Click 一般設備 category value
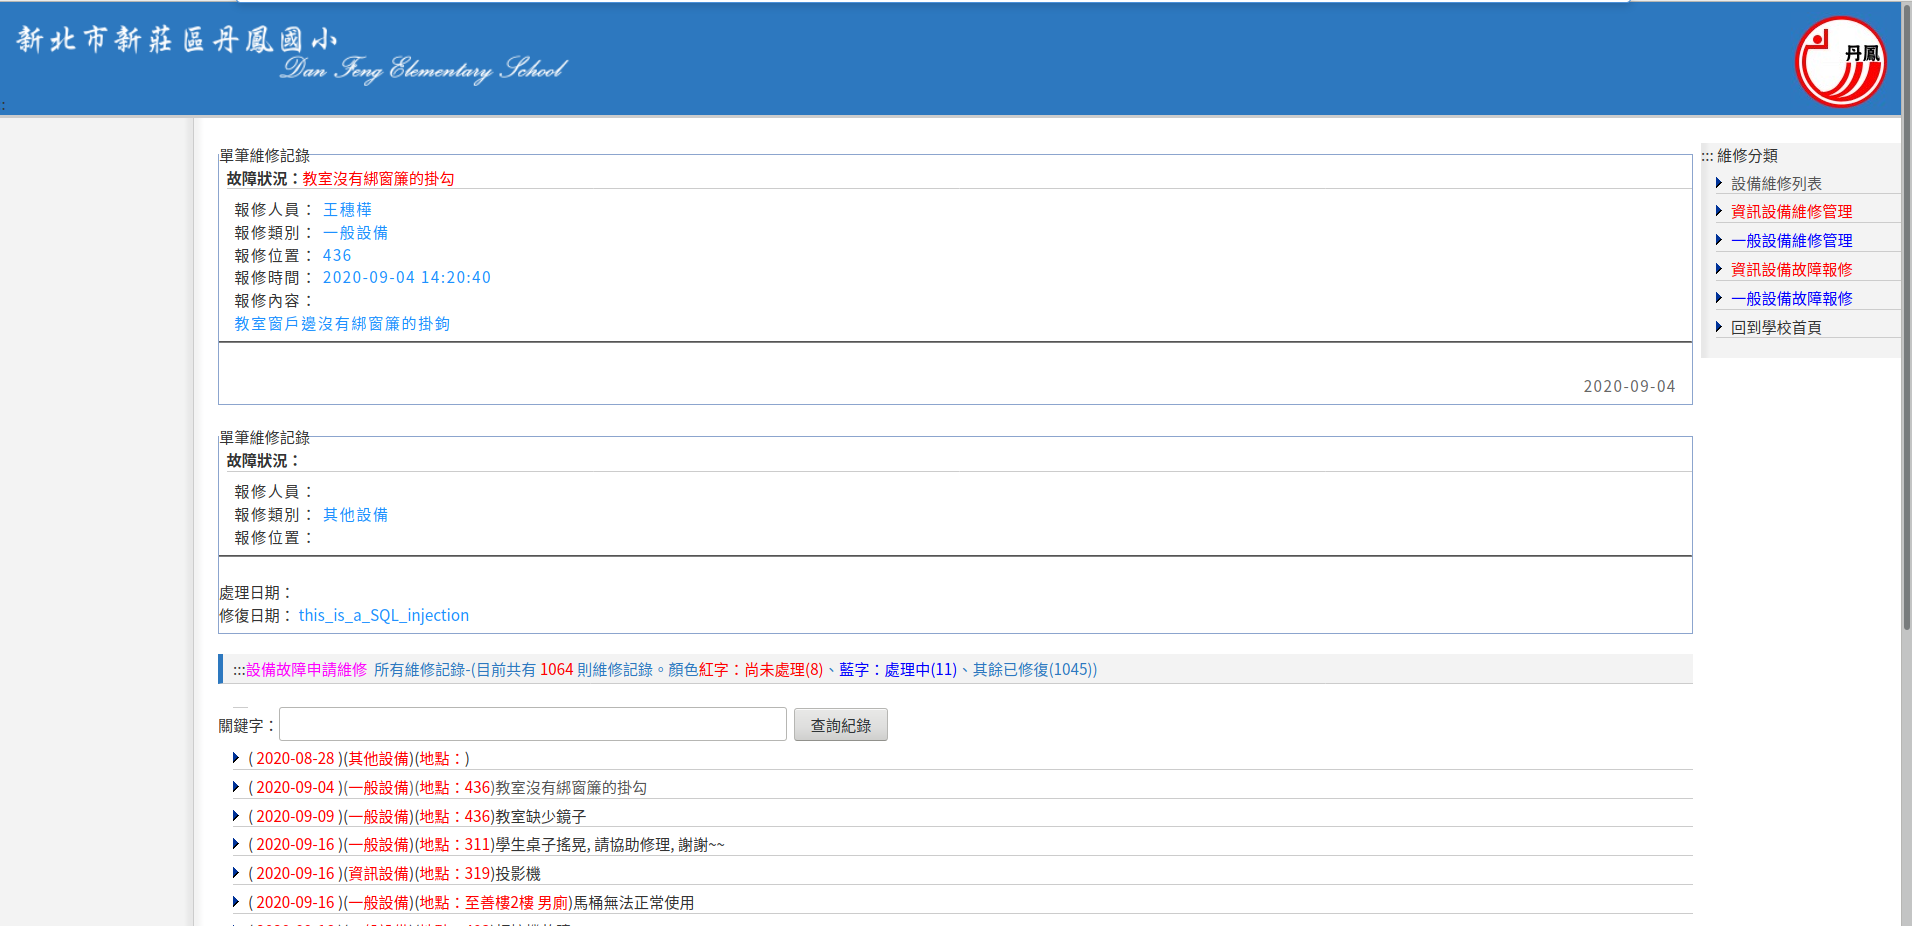The height and width of the screenshot is (926, 1912). pyautogui.click(x=355, y=233)
